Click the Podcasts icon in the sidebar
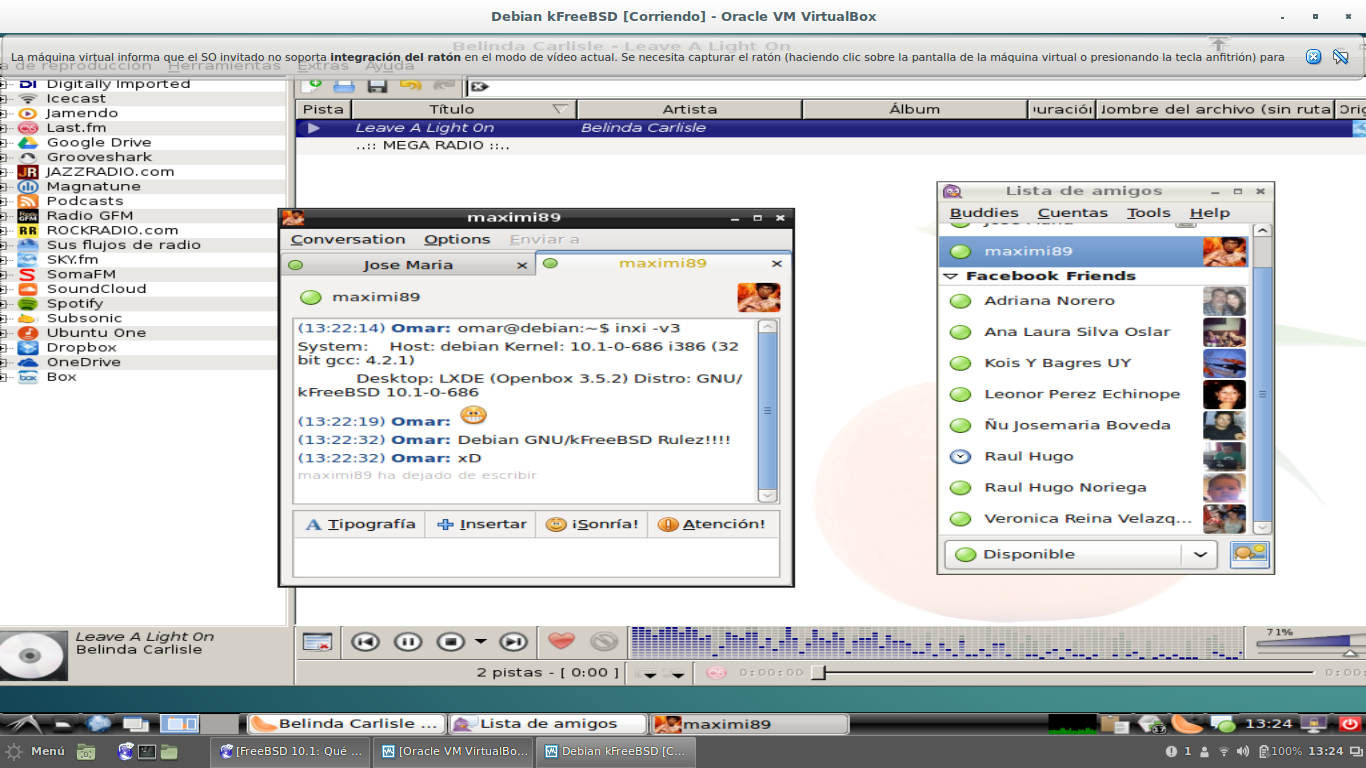 pyautogui.click(x=28, y=201)
